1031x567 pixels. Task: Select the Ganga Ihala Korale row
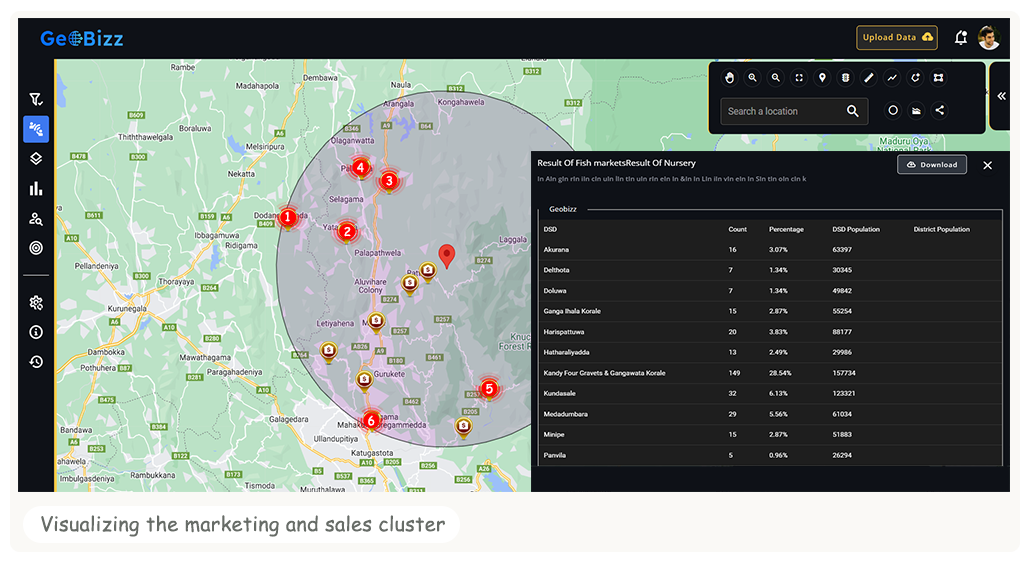click(770, 311)
